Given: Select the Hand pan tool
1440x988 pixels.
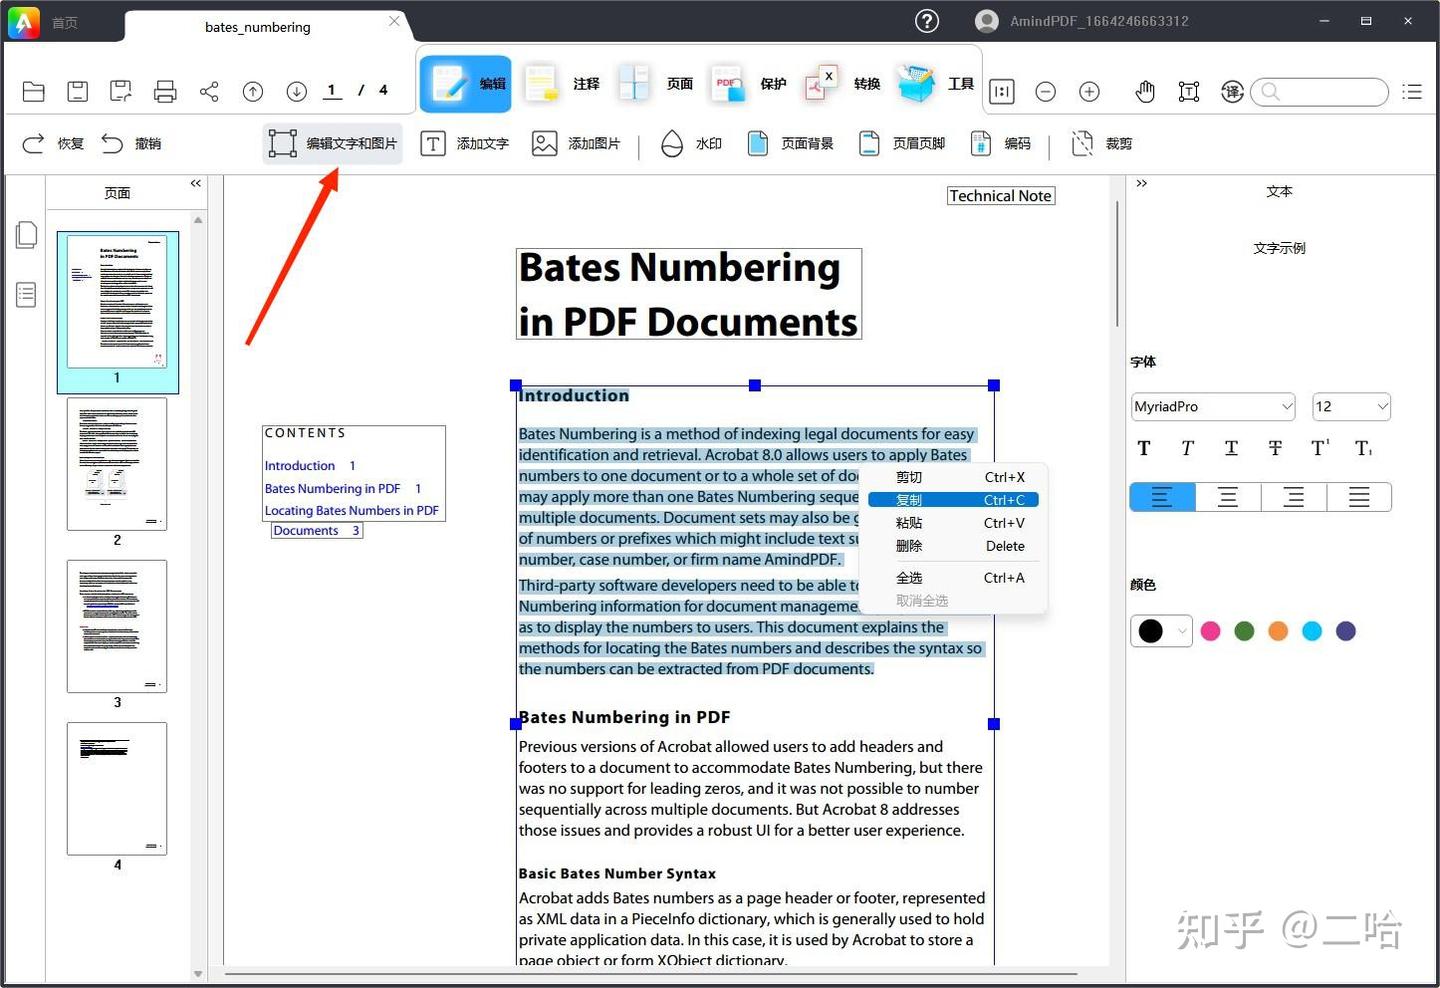Looking at the screenshot, I should tap(1145, 92).
